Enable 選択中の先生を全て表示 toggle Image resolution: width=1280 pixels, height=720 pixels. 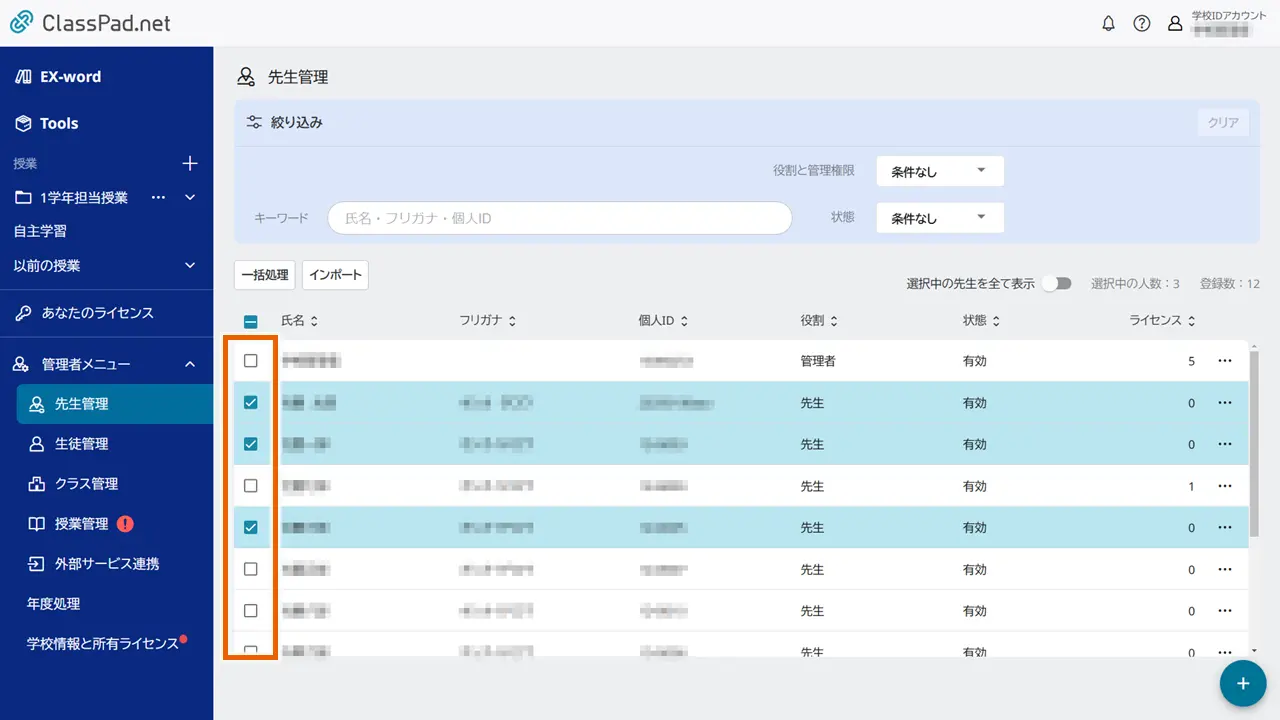pyautogui.click(x=1057, y=283)
